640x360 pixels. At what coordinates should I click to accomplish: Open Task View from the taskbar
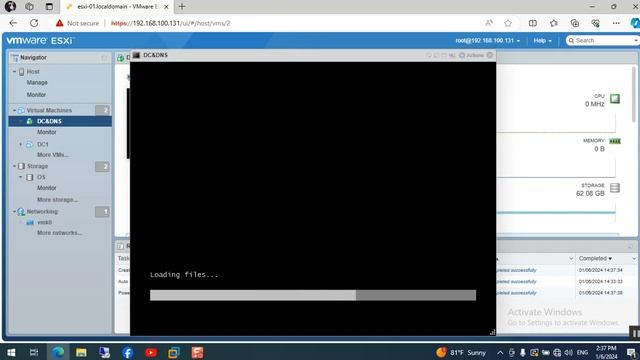(34, 352)
